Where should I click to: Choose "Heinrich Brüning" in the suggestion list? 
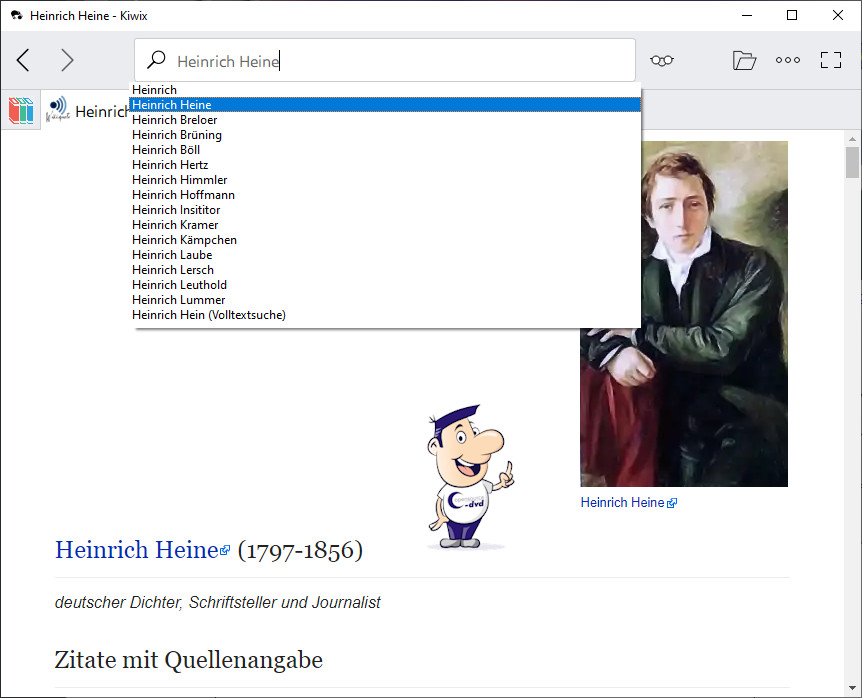click(x=177, y=135)
